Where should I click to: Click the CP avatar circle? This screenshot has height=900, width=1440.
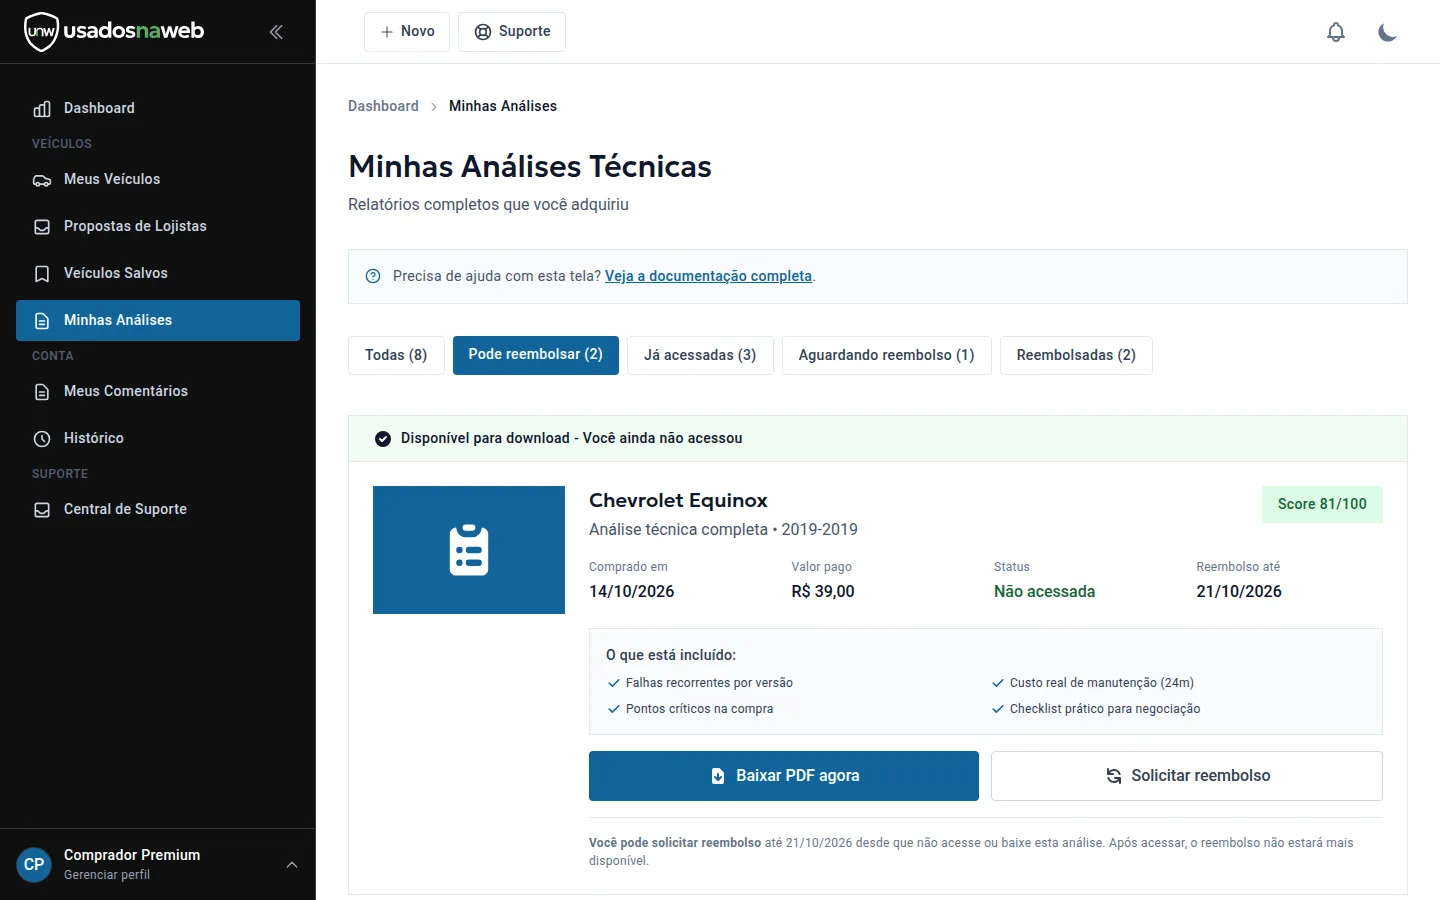click(x=34, y=864)
